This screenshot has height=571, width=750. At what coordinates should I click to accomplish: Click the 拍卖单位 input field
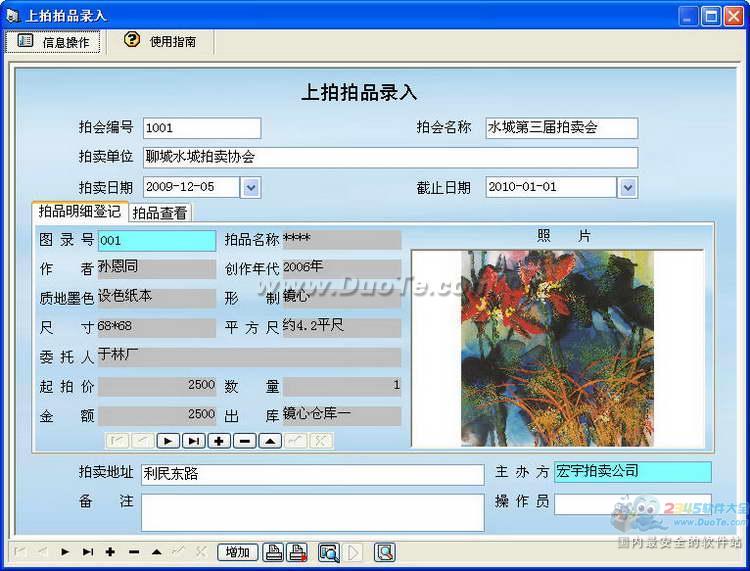pyautogui.click(x=390, y=157)
